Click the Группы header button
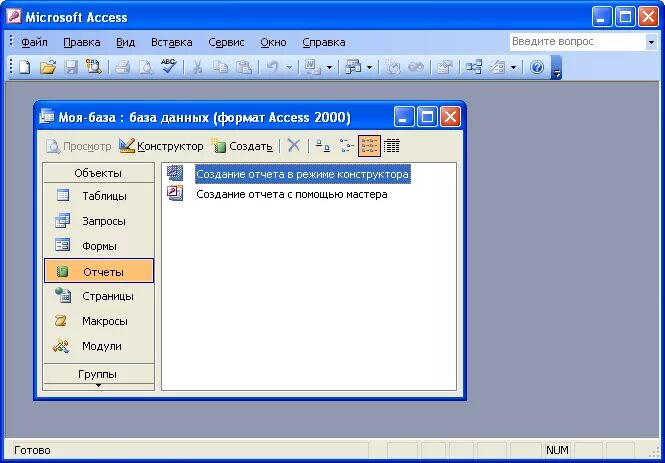Image resolution: width=665 pixels, height=463 pixels. tap(98, 374)
